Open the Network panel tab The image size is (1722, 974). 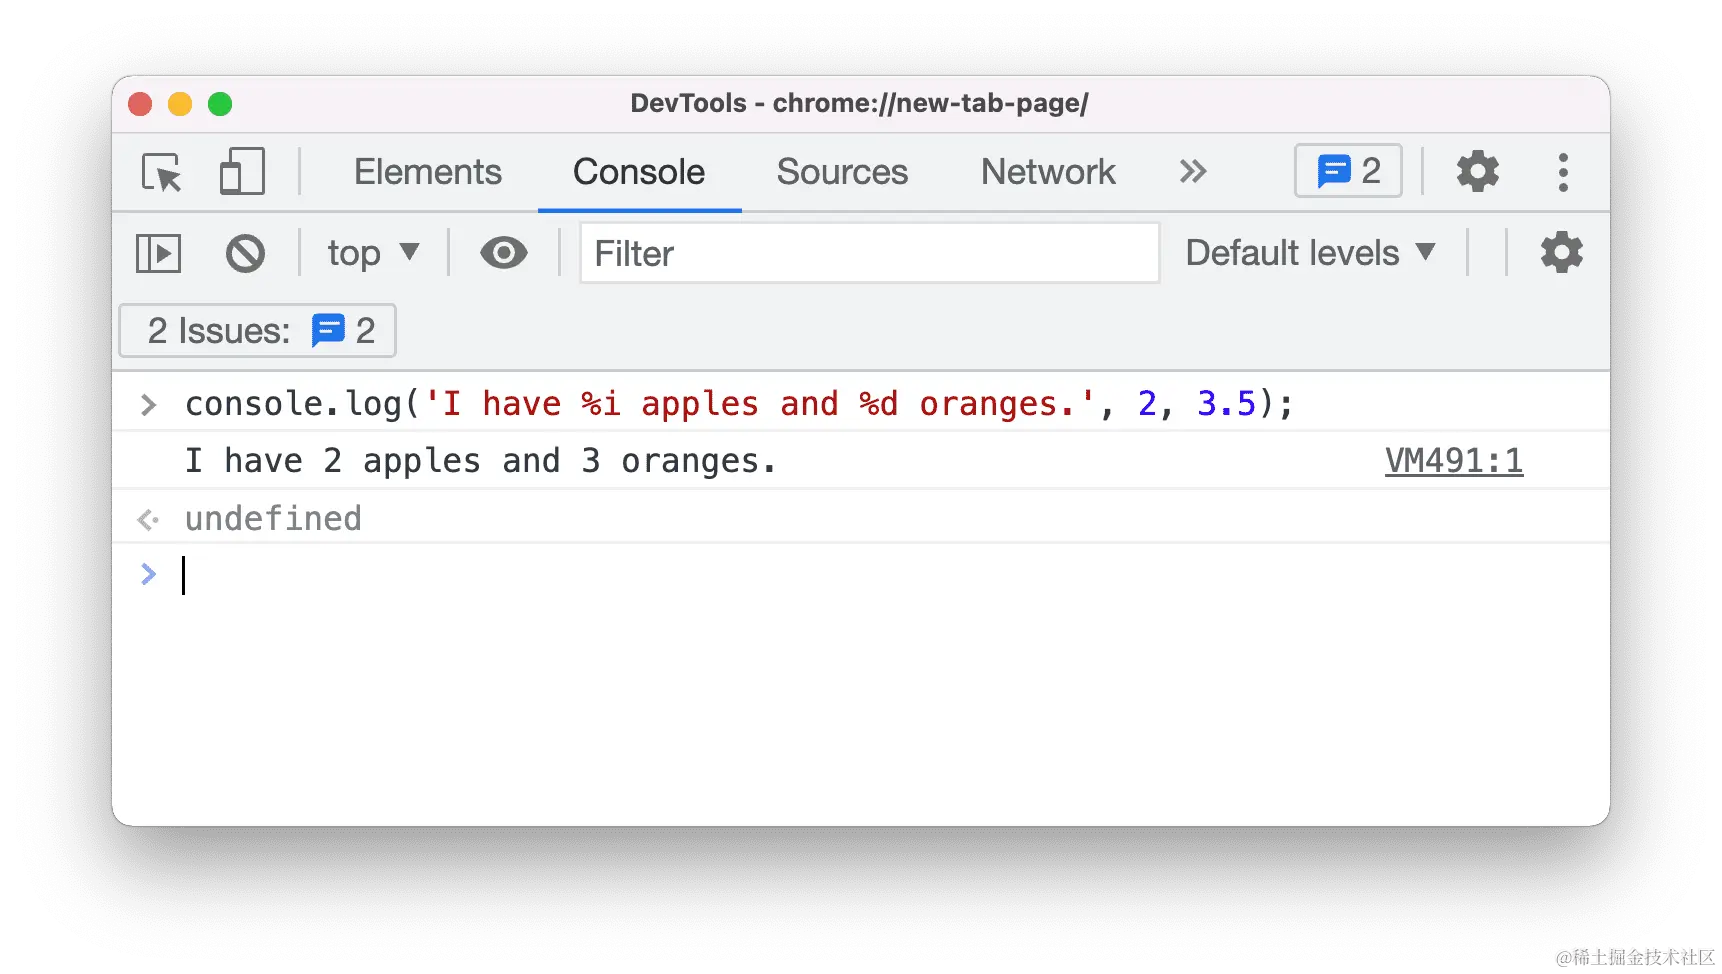1048,172
